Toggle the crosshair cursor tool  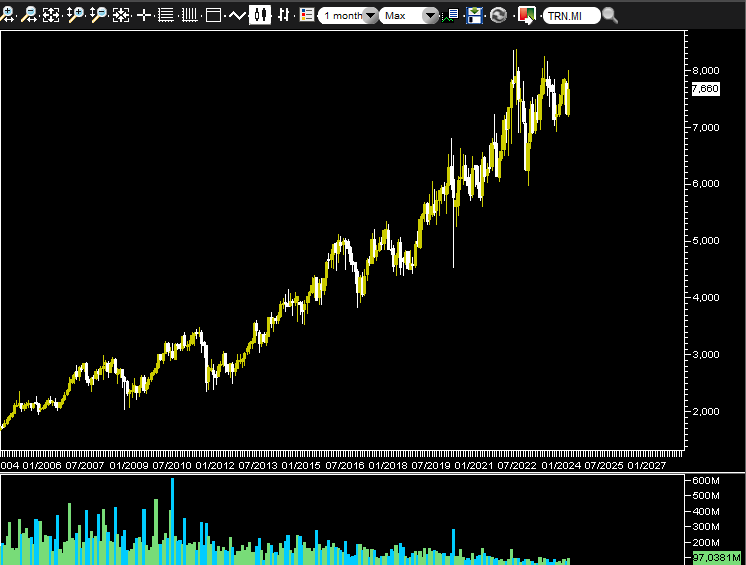(144, 15)
